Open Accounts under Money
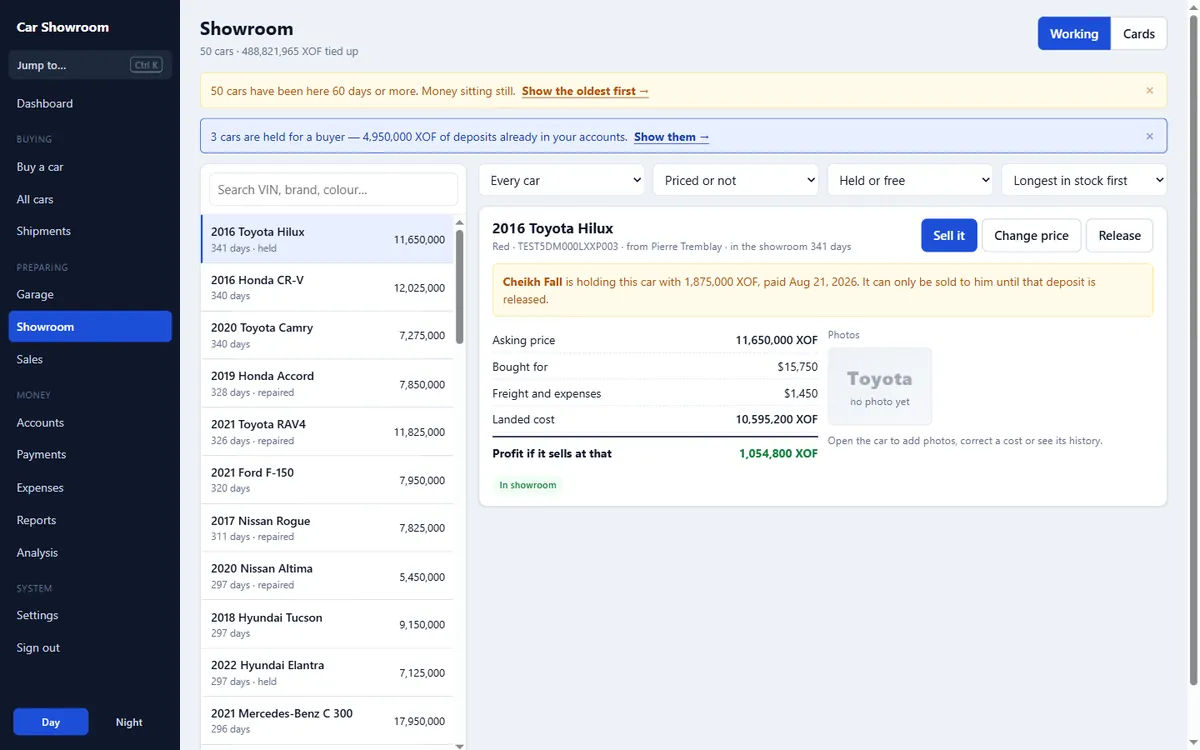1200x750 pixels. (x=90, y=423)
